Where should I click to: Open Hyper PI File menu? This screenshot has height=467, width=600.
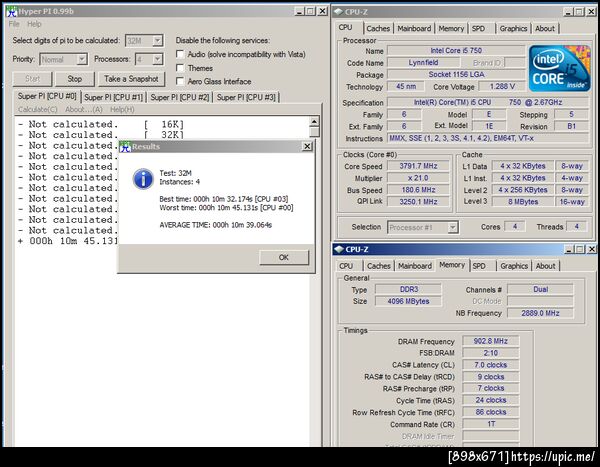[x=14, y=24]
